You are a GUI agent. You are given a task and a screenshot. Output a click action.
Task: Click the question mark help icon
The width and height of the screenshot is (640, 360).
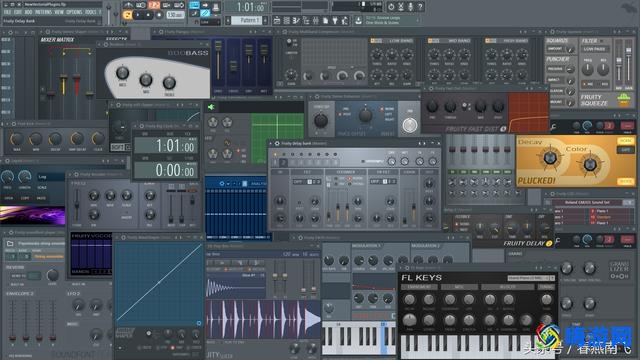(x=420, y=7)
